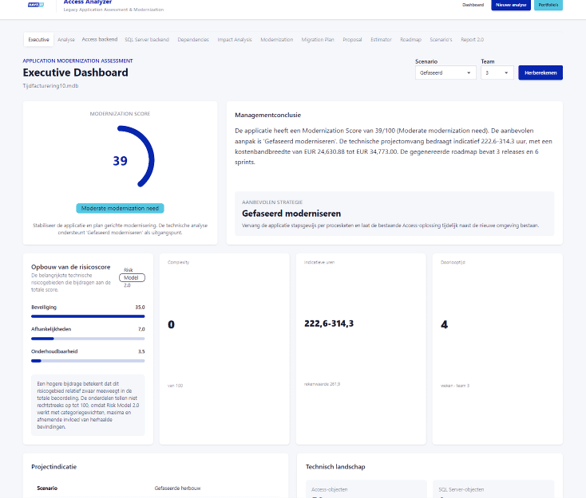The width and height of the screenshot is (586, 498).
Task: Click the Access Analyzer logo icon
Action: point(36,4)
